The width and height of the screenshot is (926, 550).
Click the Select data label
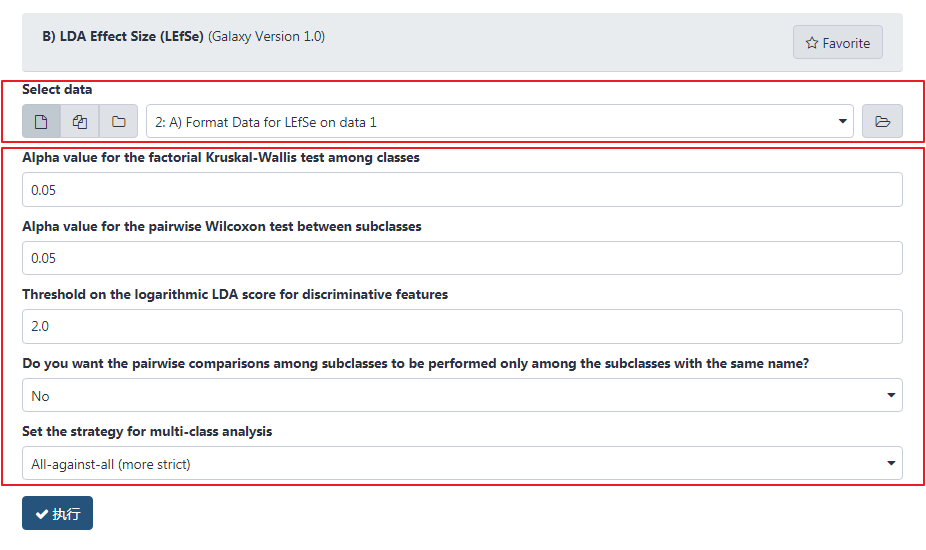[57, 89]
